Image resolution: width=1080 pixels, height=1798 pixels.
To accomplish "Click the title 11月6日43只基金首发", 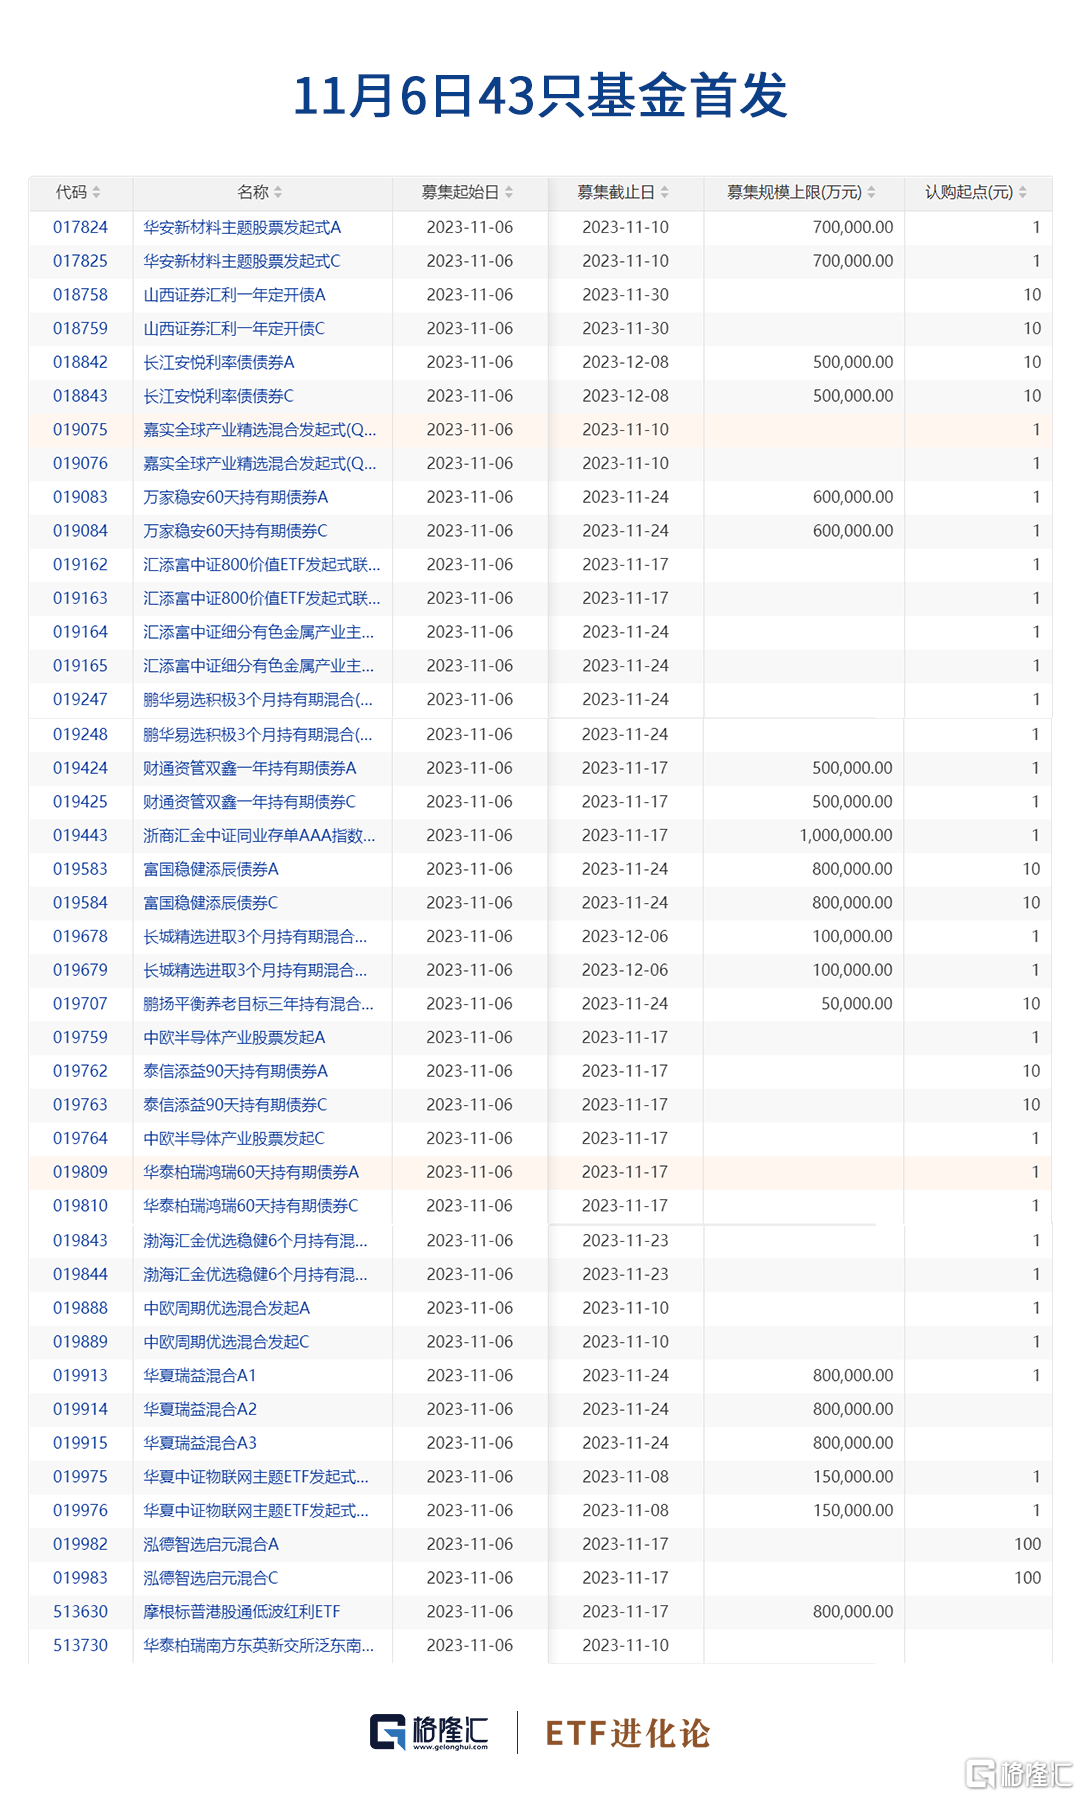I will tap(540, 96).
